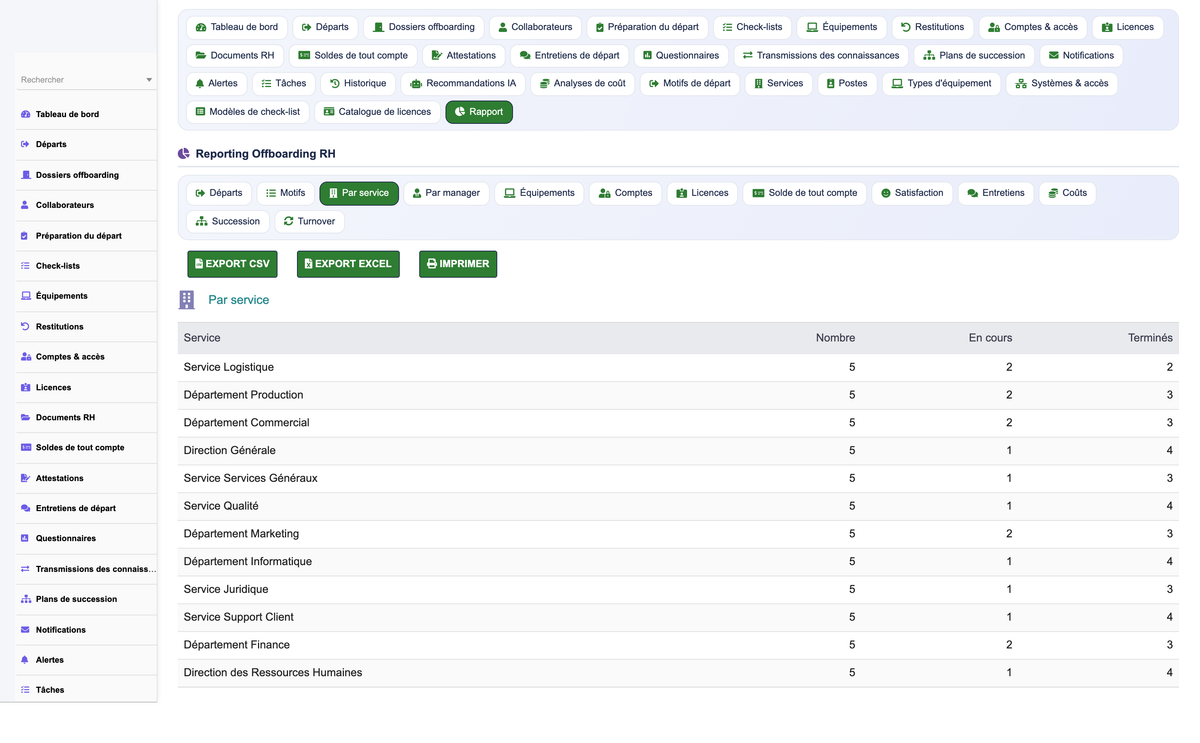Switch to the Par manager report tab
Screen dimensions: 1200x743
click(x=446, y=193)
